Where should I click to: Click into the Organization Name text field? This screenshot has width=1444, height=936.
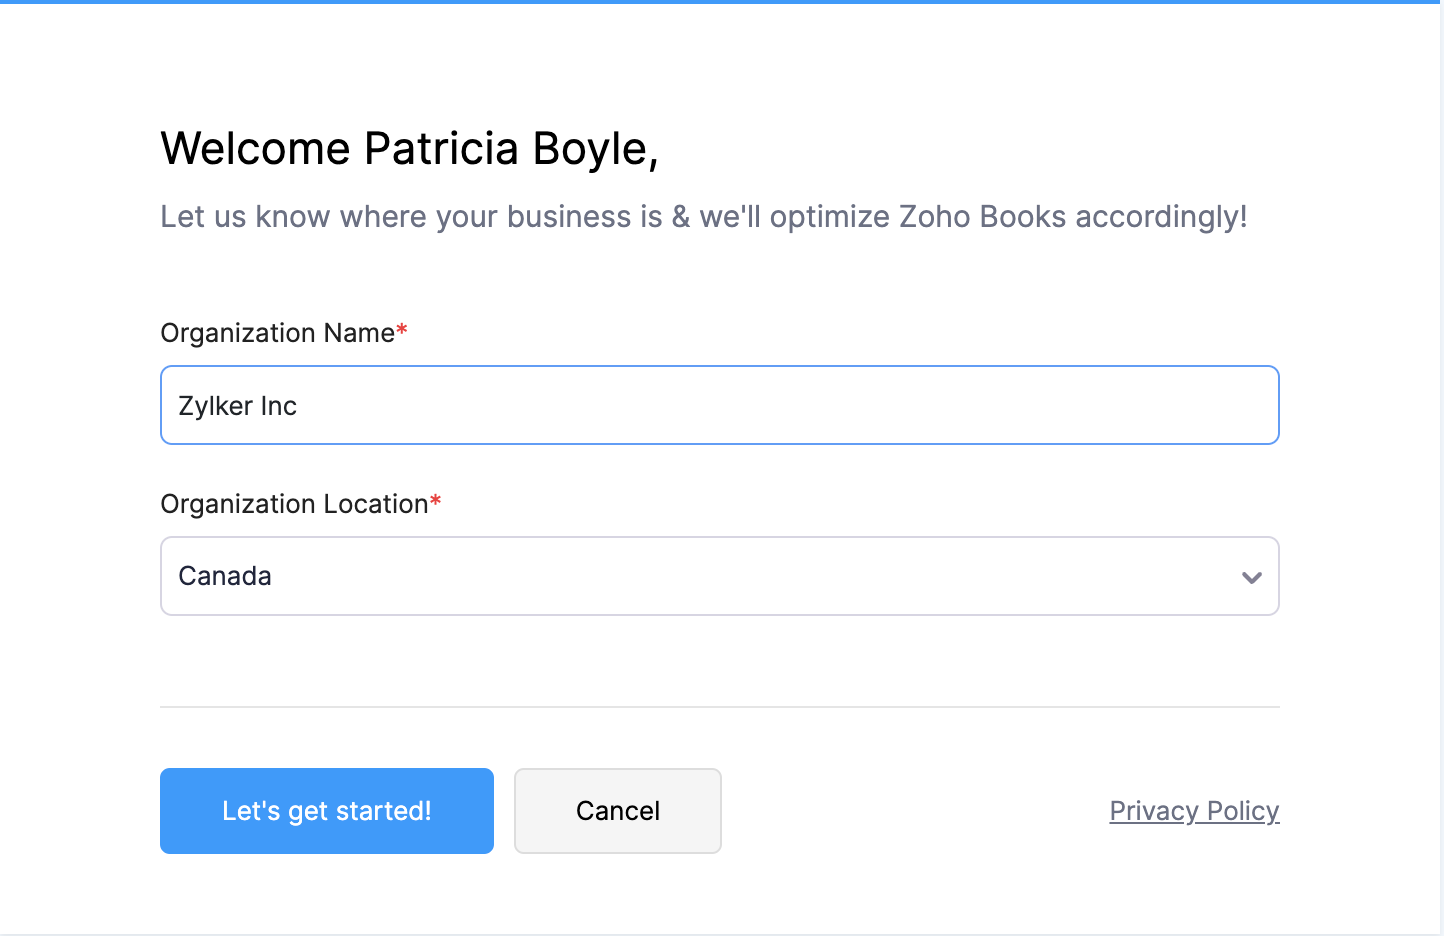pos(719,405)
